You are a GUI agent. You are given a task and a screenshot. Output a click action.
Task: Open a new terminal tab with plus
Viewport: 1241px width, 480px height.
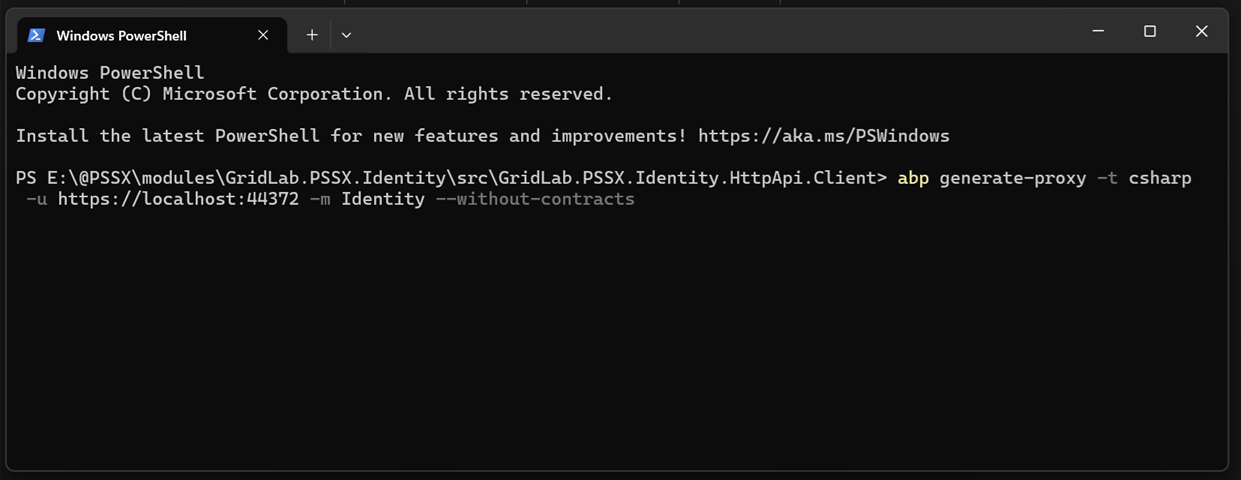(x=312, y=35)
